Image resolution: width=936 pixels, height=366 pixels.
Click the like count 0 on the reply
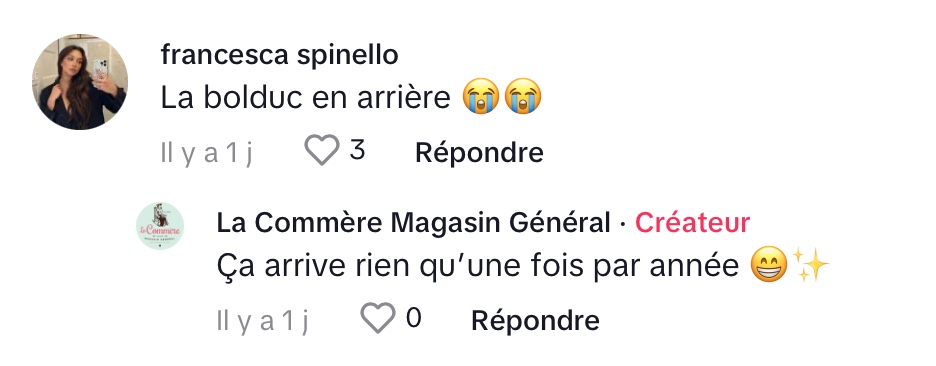414,318
